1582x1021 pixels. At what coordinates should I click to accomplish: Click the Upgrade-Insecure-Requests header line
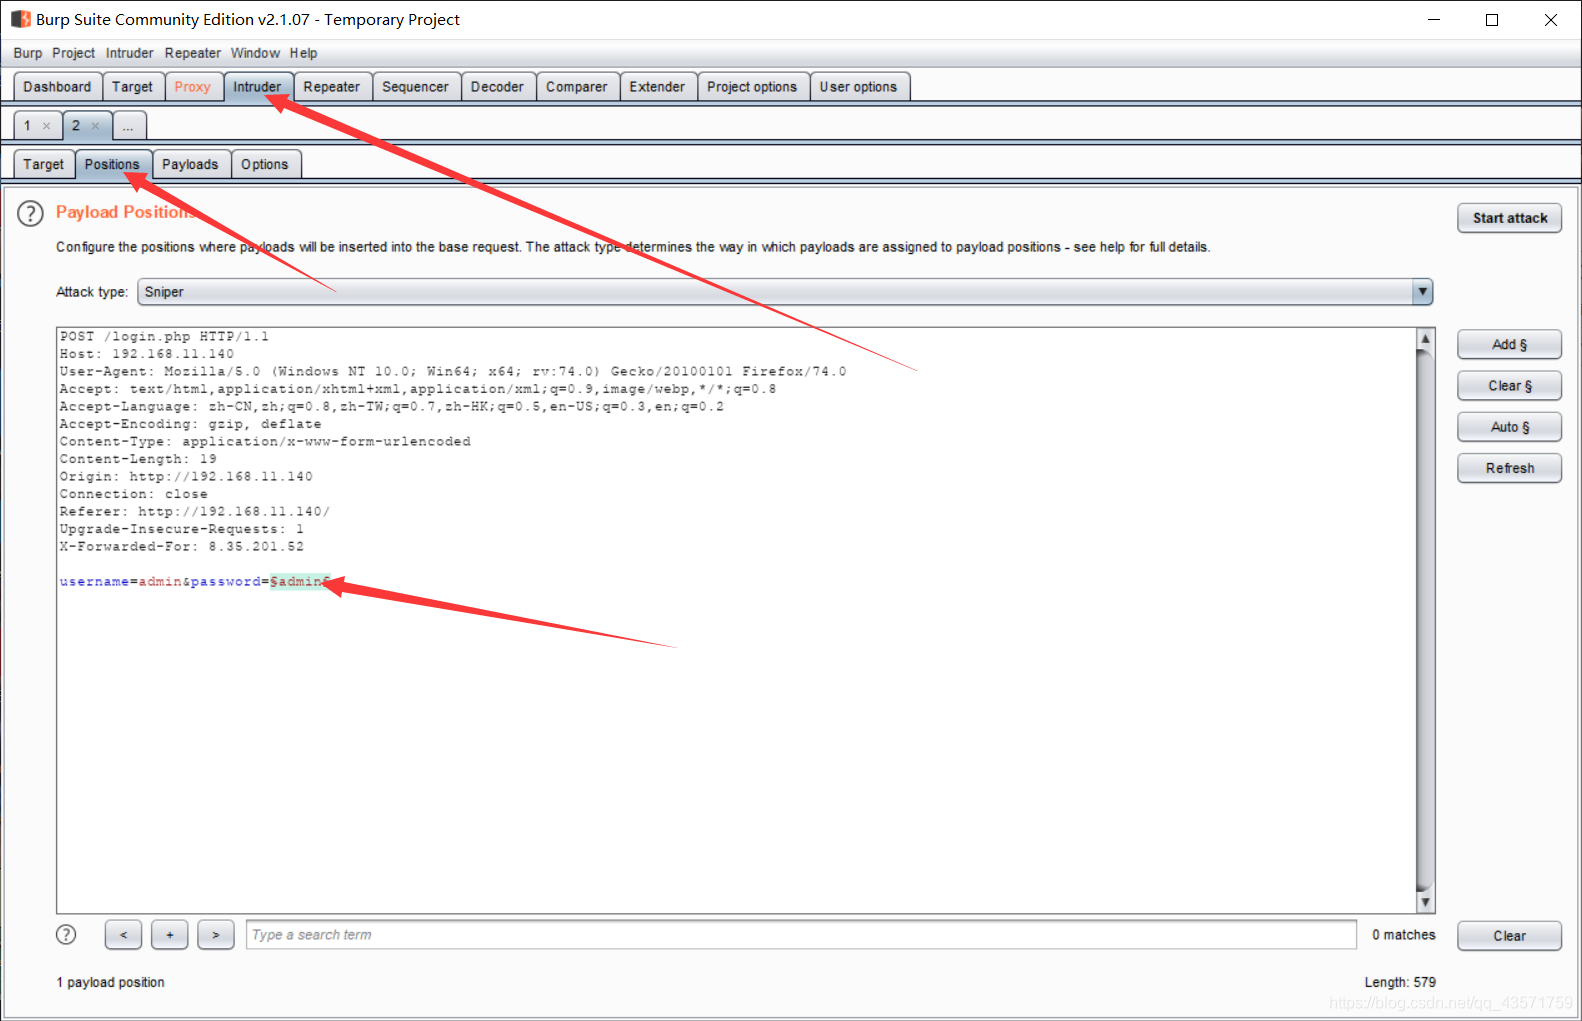click(x=181, y=529)
